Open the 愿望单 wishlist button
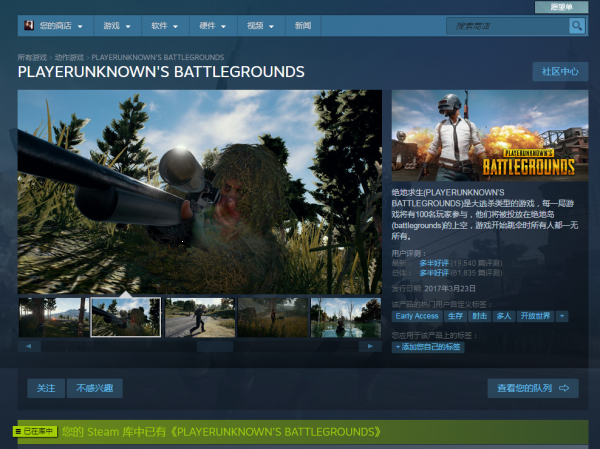This screenshot has height=449, width=600. pyautogui.click(x=561, y=7)
